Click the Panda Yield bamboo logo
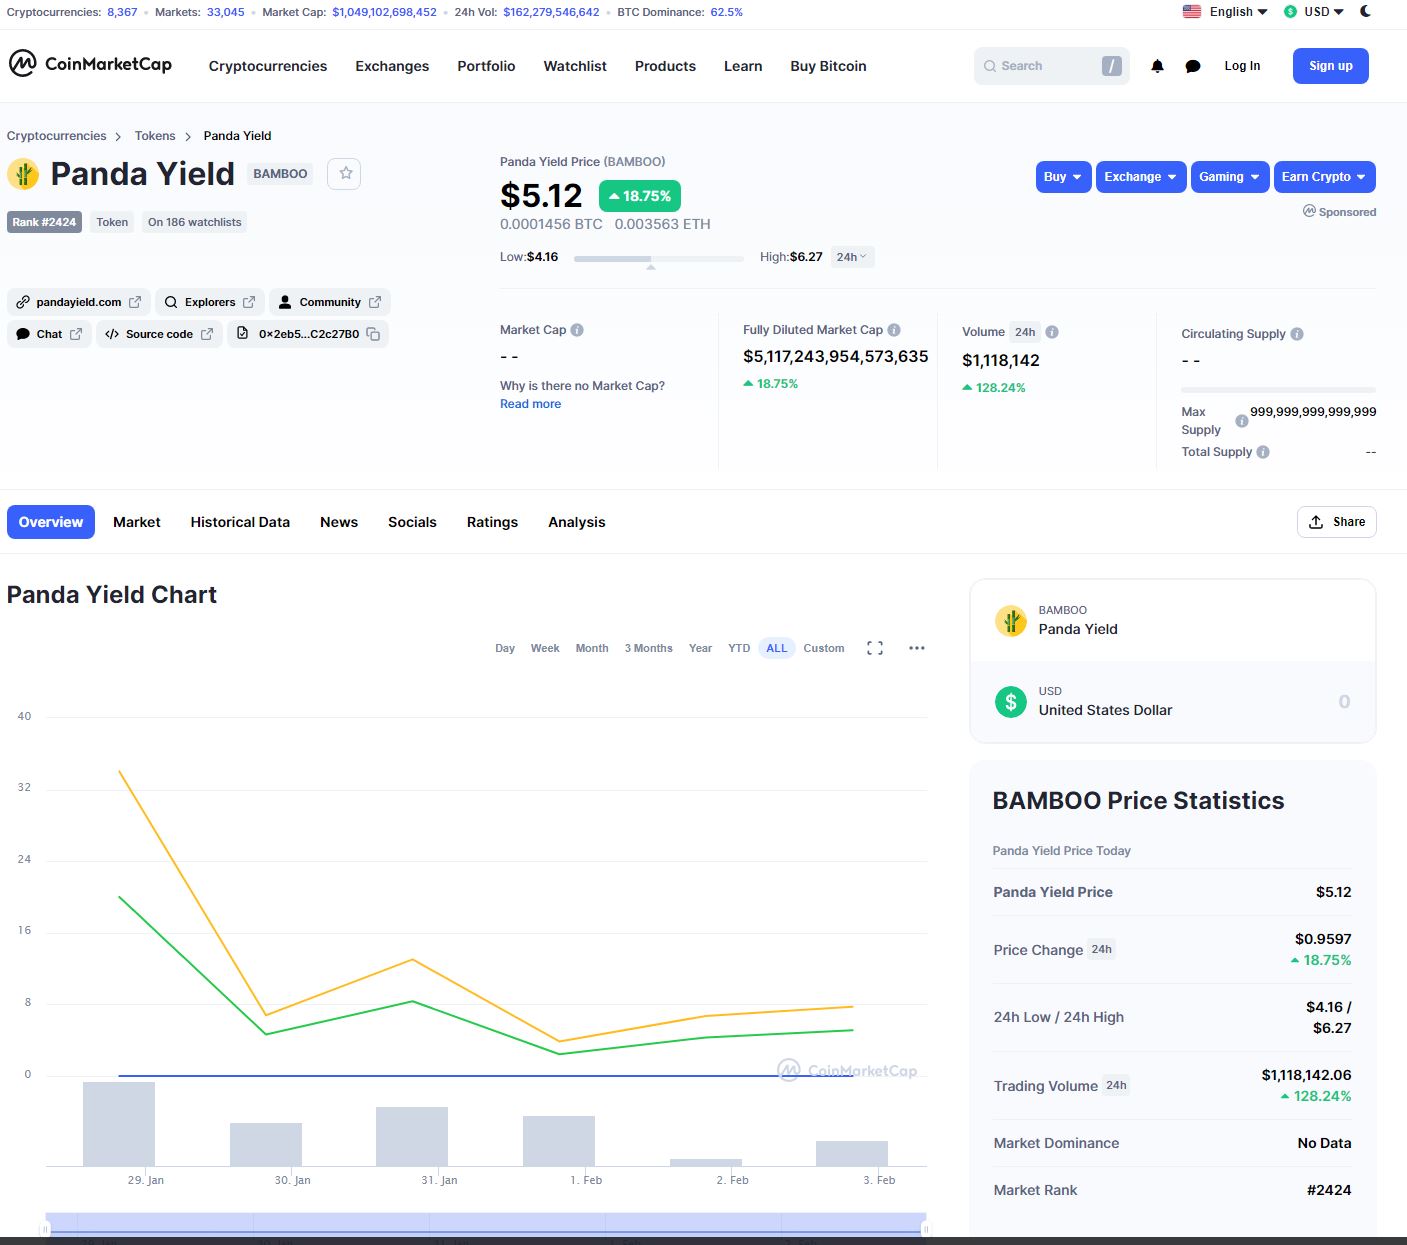 coord(23,174)
